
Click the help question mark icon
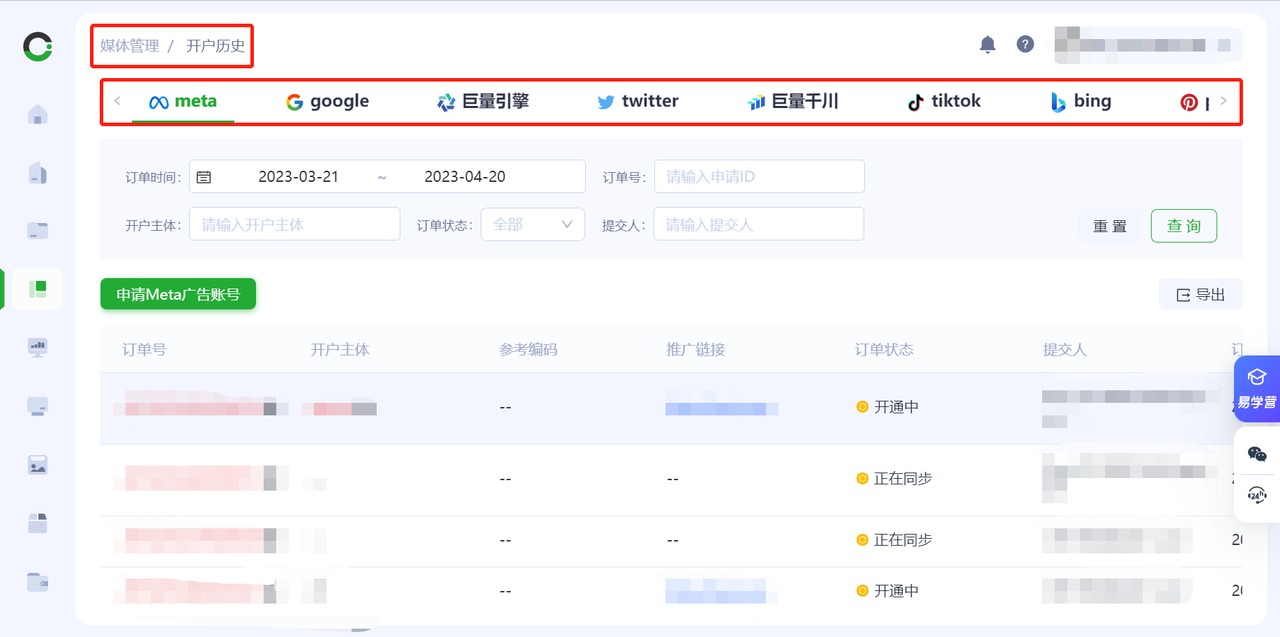(1025, 44)
